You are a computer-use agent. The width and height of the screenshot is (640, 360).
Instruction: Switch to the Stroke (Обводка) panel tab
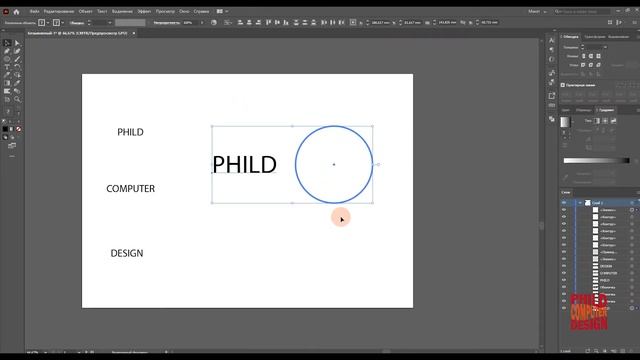[x=570, y=37]
